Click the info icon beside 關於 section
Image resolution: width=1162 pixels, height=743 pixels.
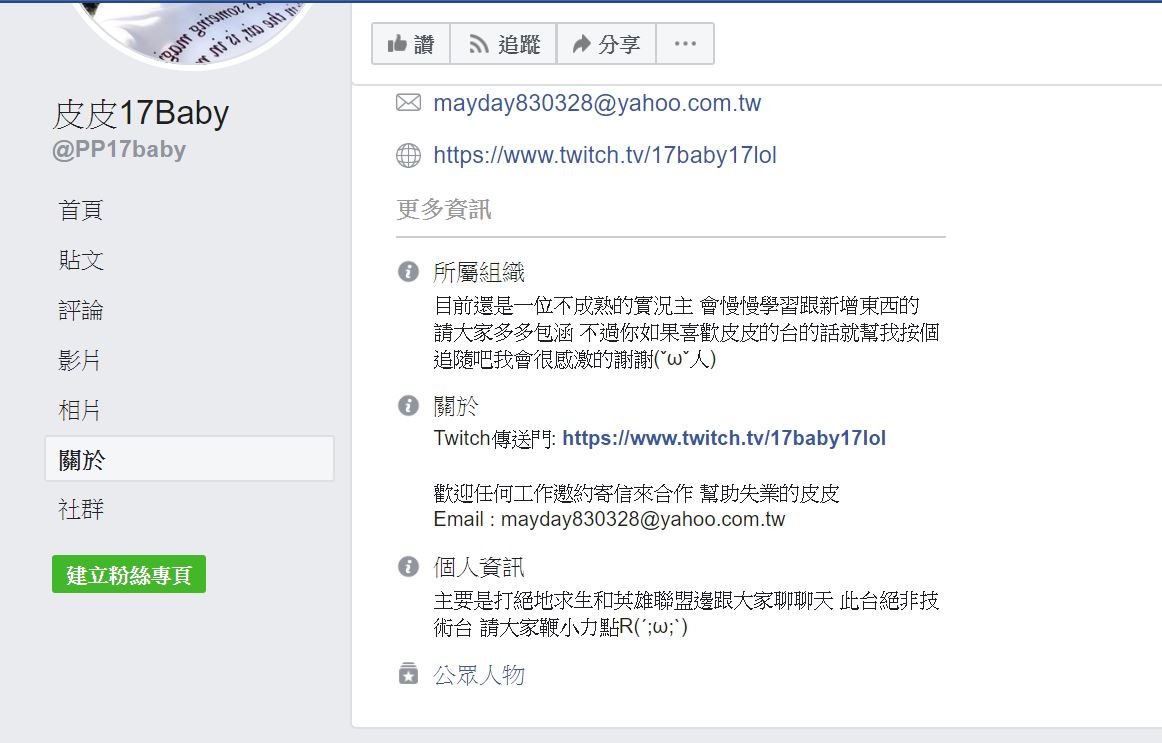click(x=408, y=405)
